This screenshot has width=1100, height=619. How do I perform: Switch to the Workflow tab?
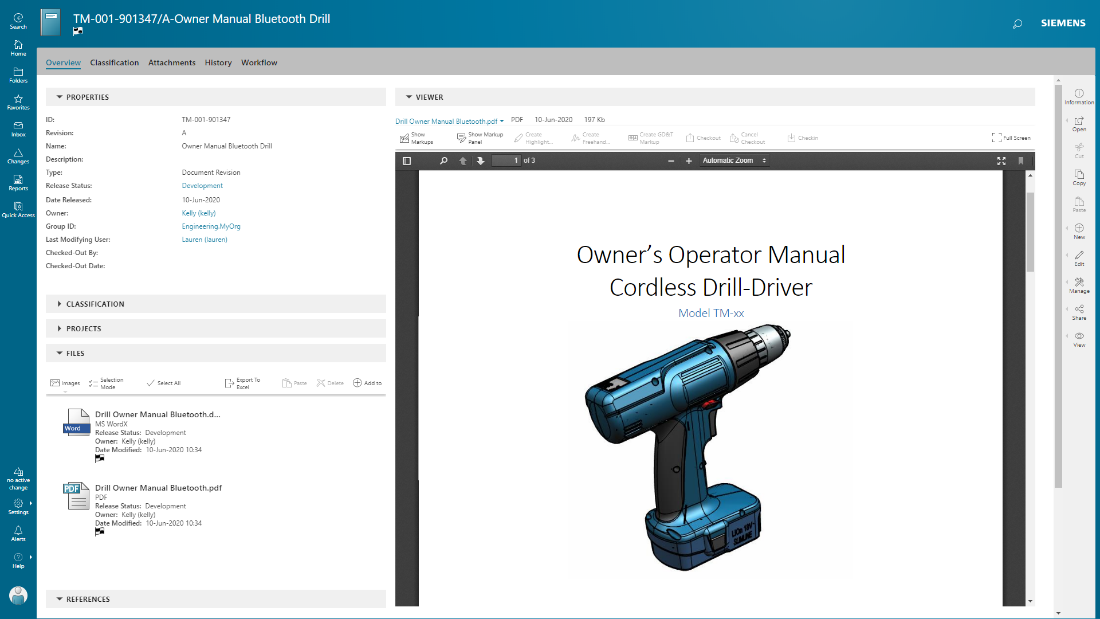[x=259, y=63]
